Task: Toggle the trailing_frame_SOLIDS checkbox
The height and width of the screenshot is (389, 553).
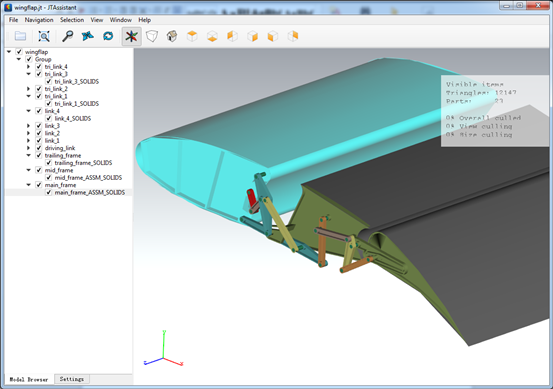Action: click(x=49, y=163)
